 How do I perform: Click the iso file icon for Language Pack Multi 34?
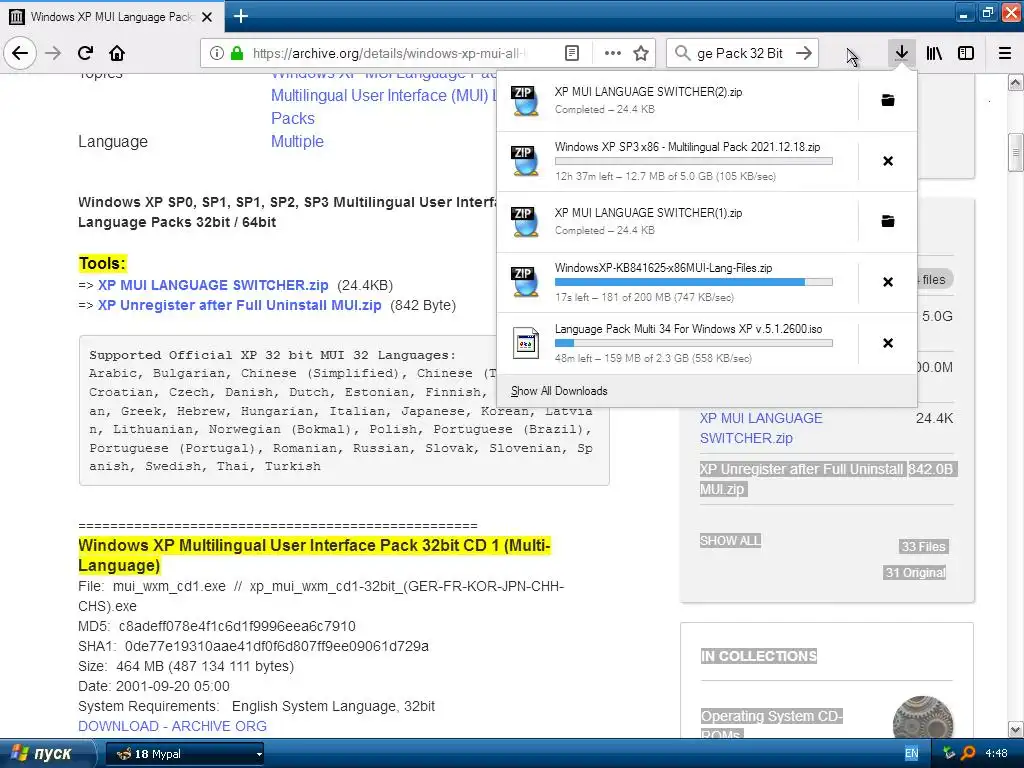pyautogui.click(x=526, y=343)
